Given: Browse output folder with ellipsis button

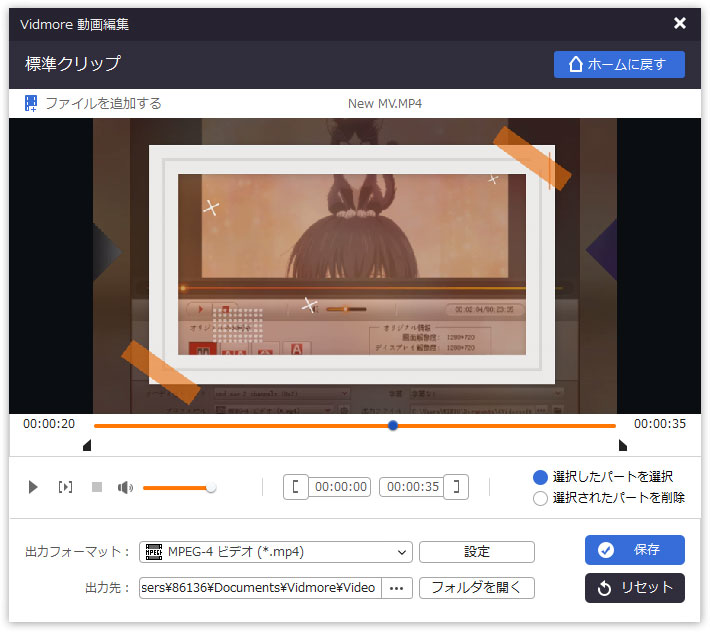Looking at the screenshot, I should (x=397, y=588).
